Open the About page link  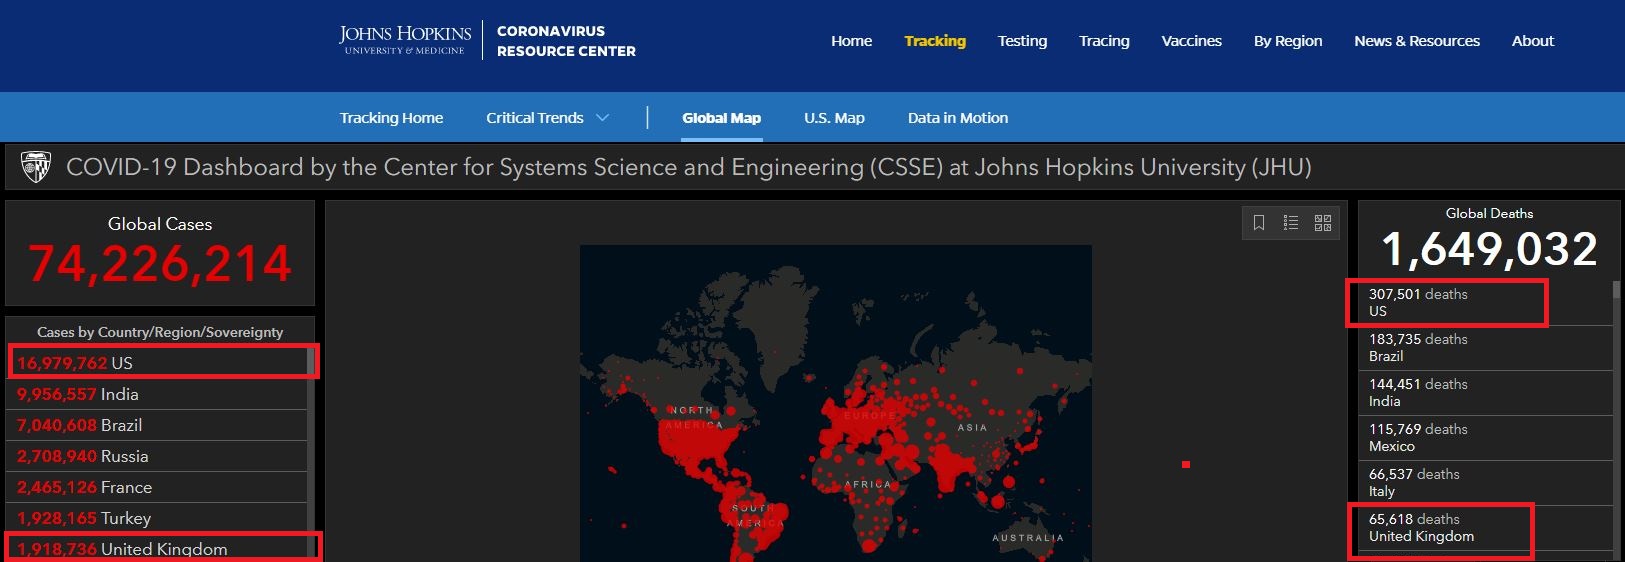click(x=1532, y=41)
